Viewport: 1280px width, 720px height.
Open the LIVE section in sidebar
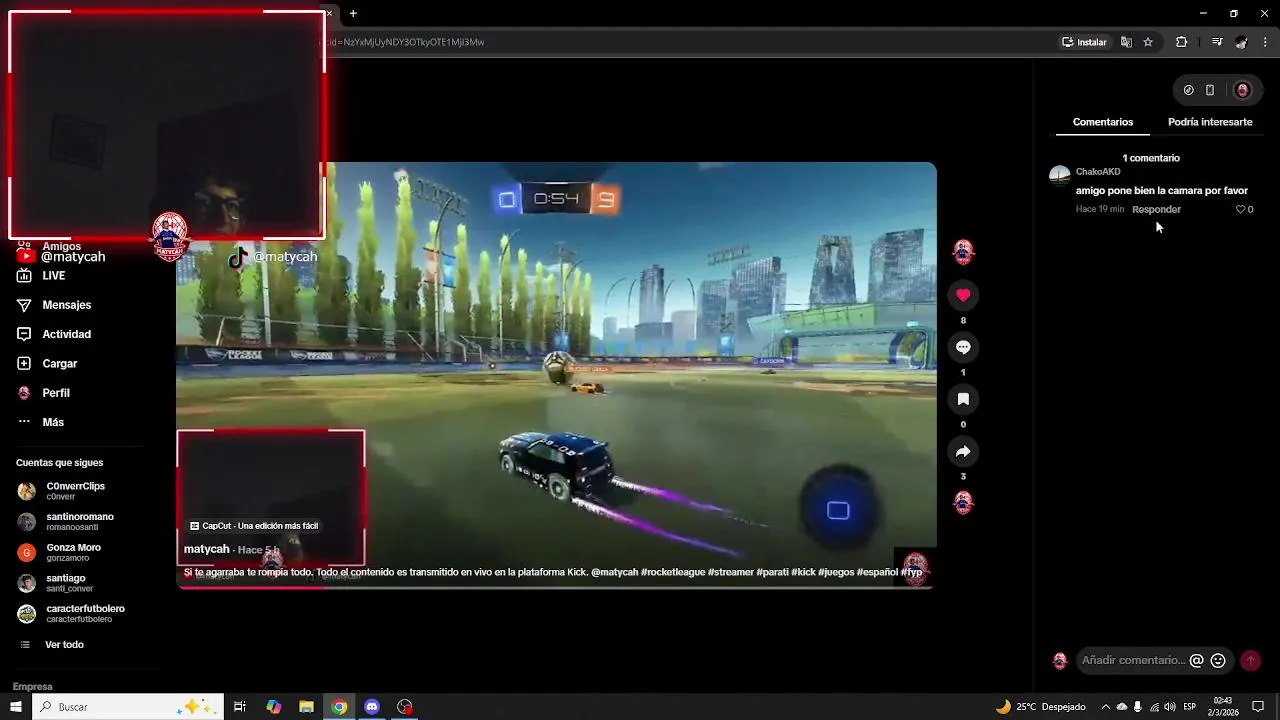(x=53, y=276)
